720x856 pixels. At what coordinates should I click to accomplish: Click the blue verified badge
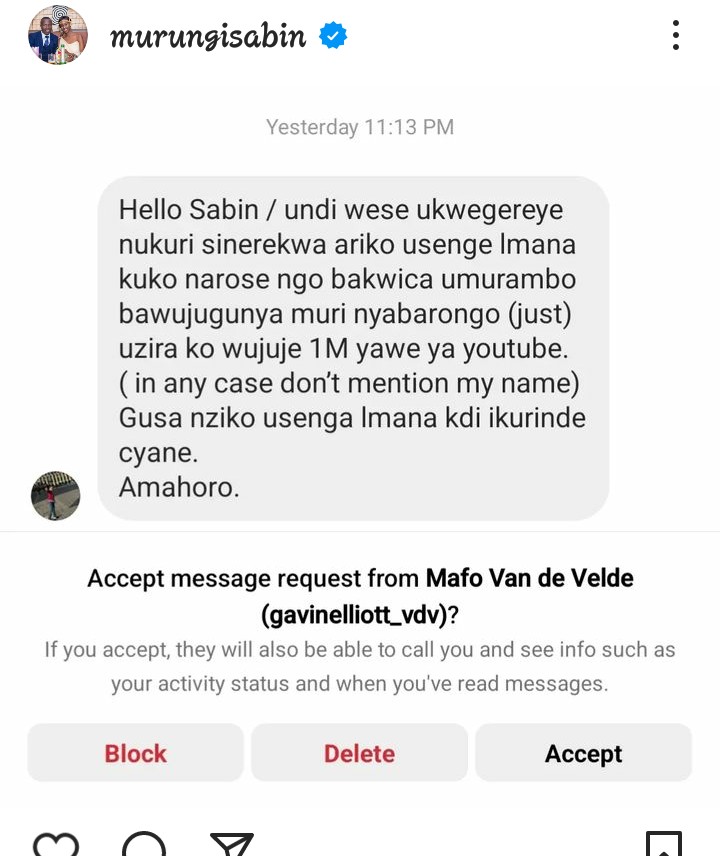click(333, 37)
